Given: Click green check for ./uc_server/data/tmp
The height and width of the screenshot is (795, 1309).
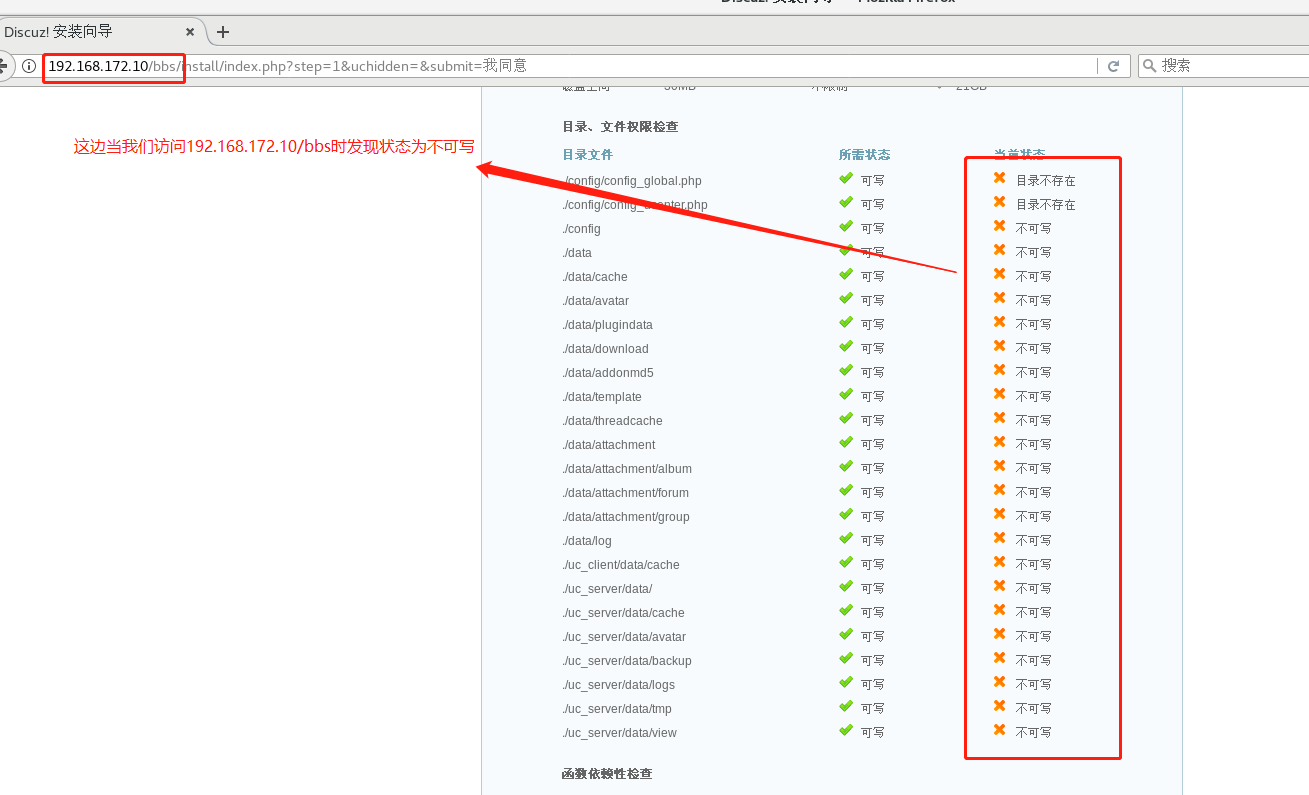Looking at the screenshot, I should coord(846,706).
